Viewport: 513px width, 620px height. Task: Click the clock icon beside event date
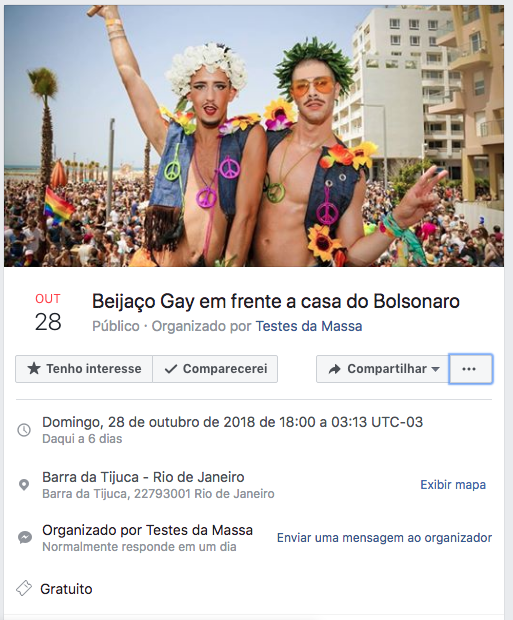[24, 430]
